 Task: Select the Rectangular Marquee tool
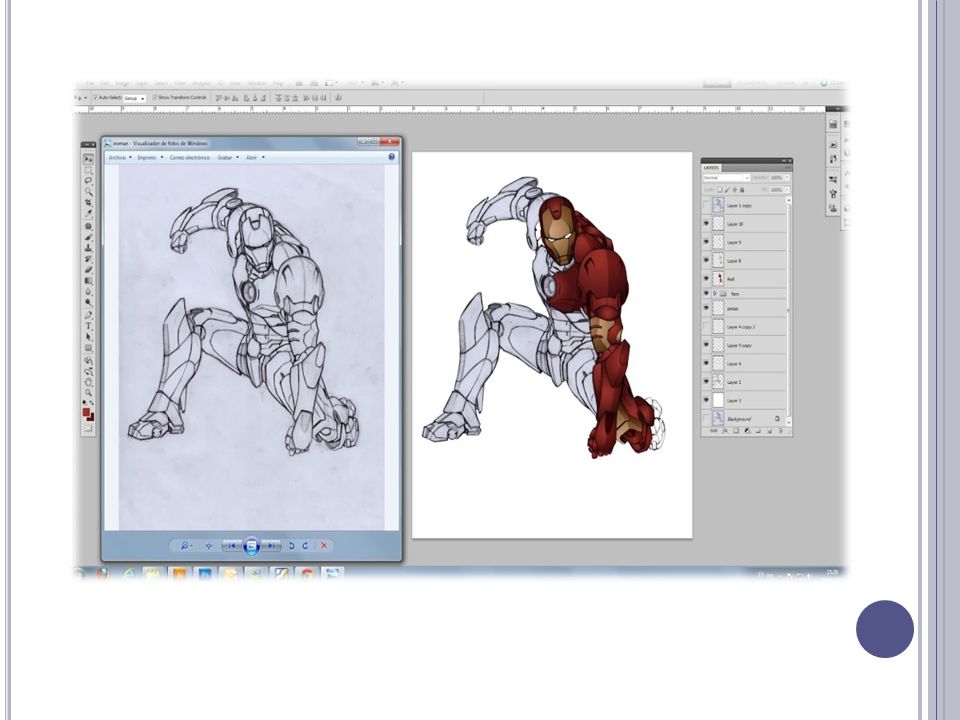(x=88, y=170)
